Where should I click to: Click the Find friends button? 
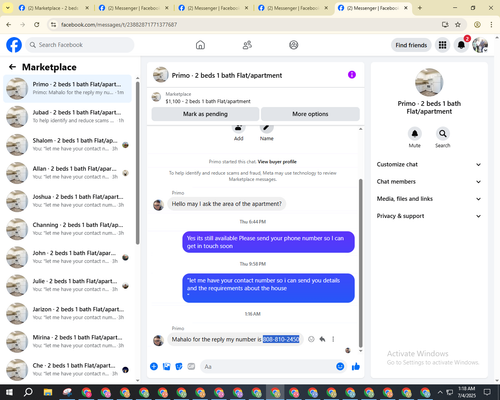(411, 45)
